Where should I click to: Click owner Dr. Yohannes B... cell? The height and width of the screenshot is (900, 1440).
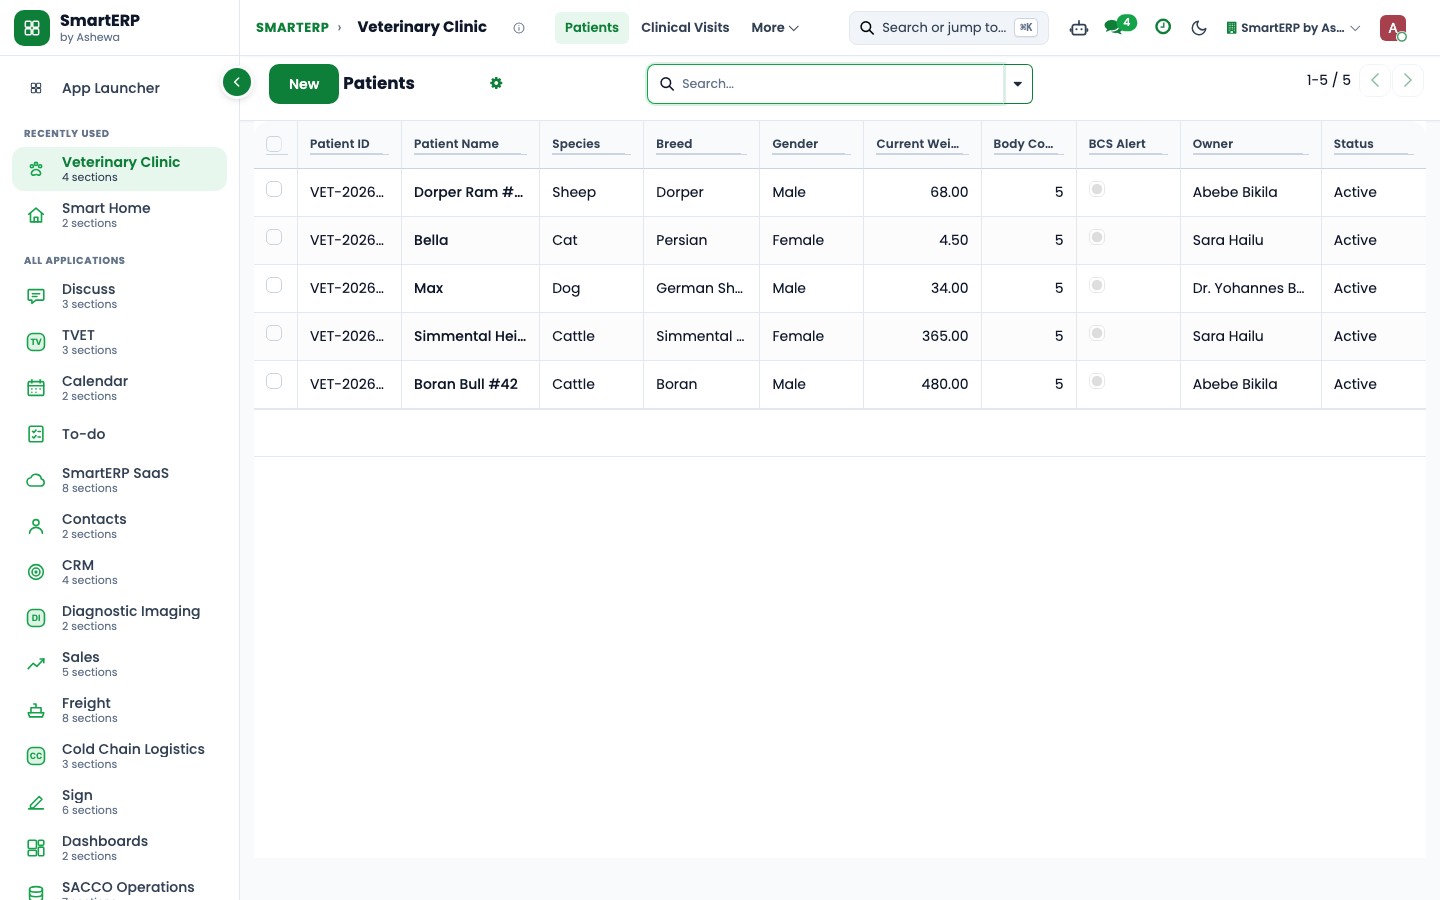(1248, 288)
